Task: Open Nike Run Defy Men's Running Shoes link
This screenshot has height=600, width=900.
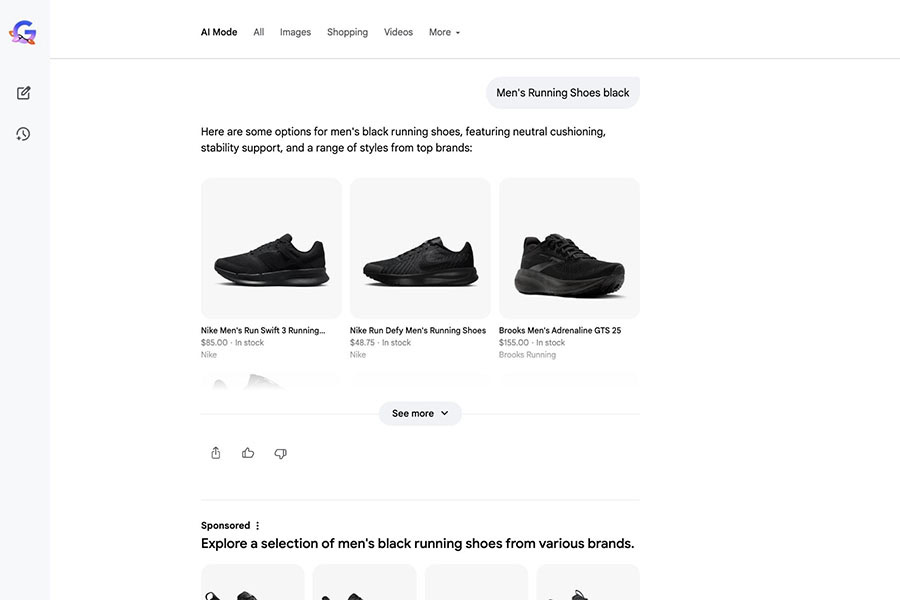Action: click(x=418, y=330)
